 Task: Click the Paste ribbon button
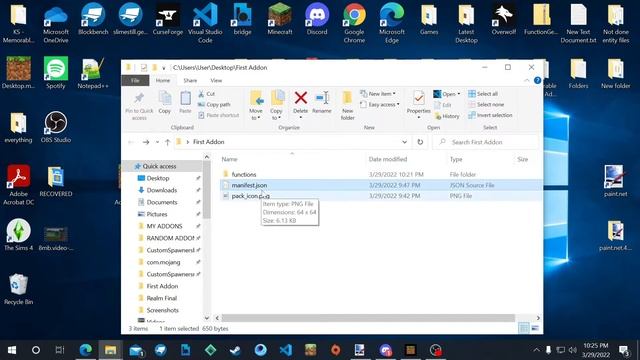185,102
